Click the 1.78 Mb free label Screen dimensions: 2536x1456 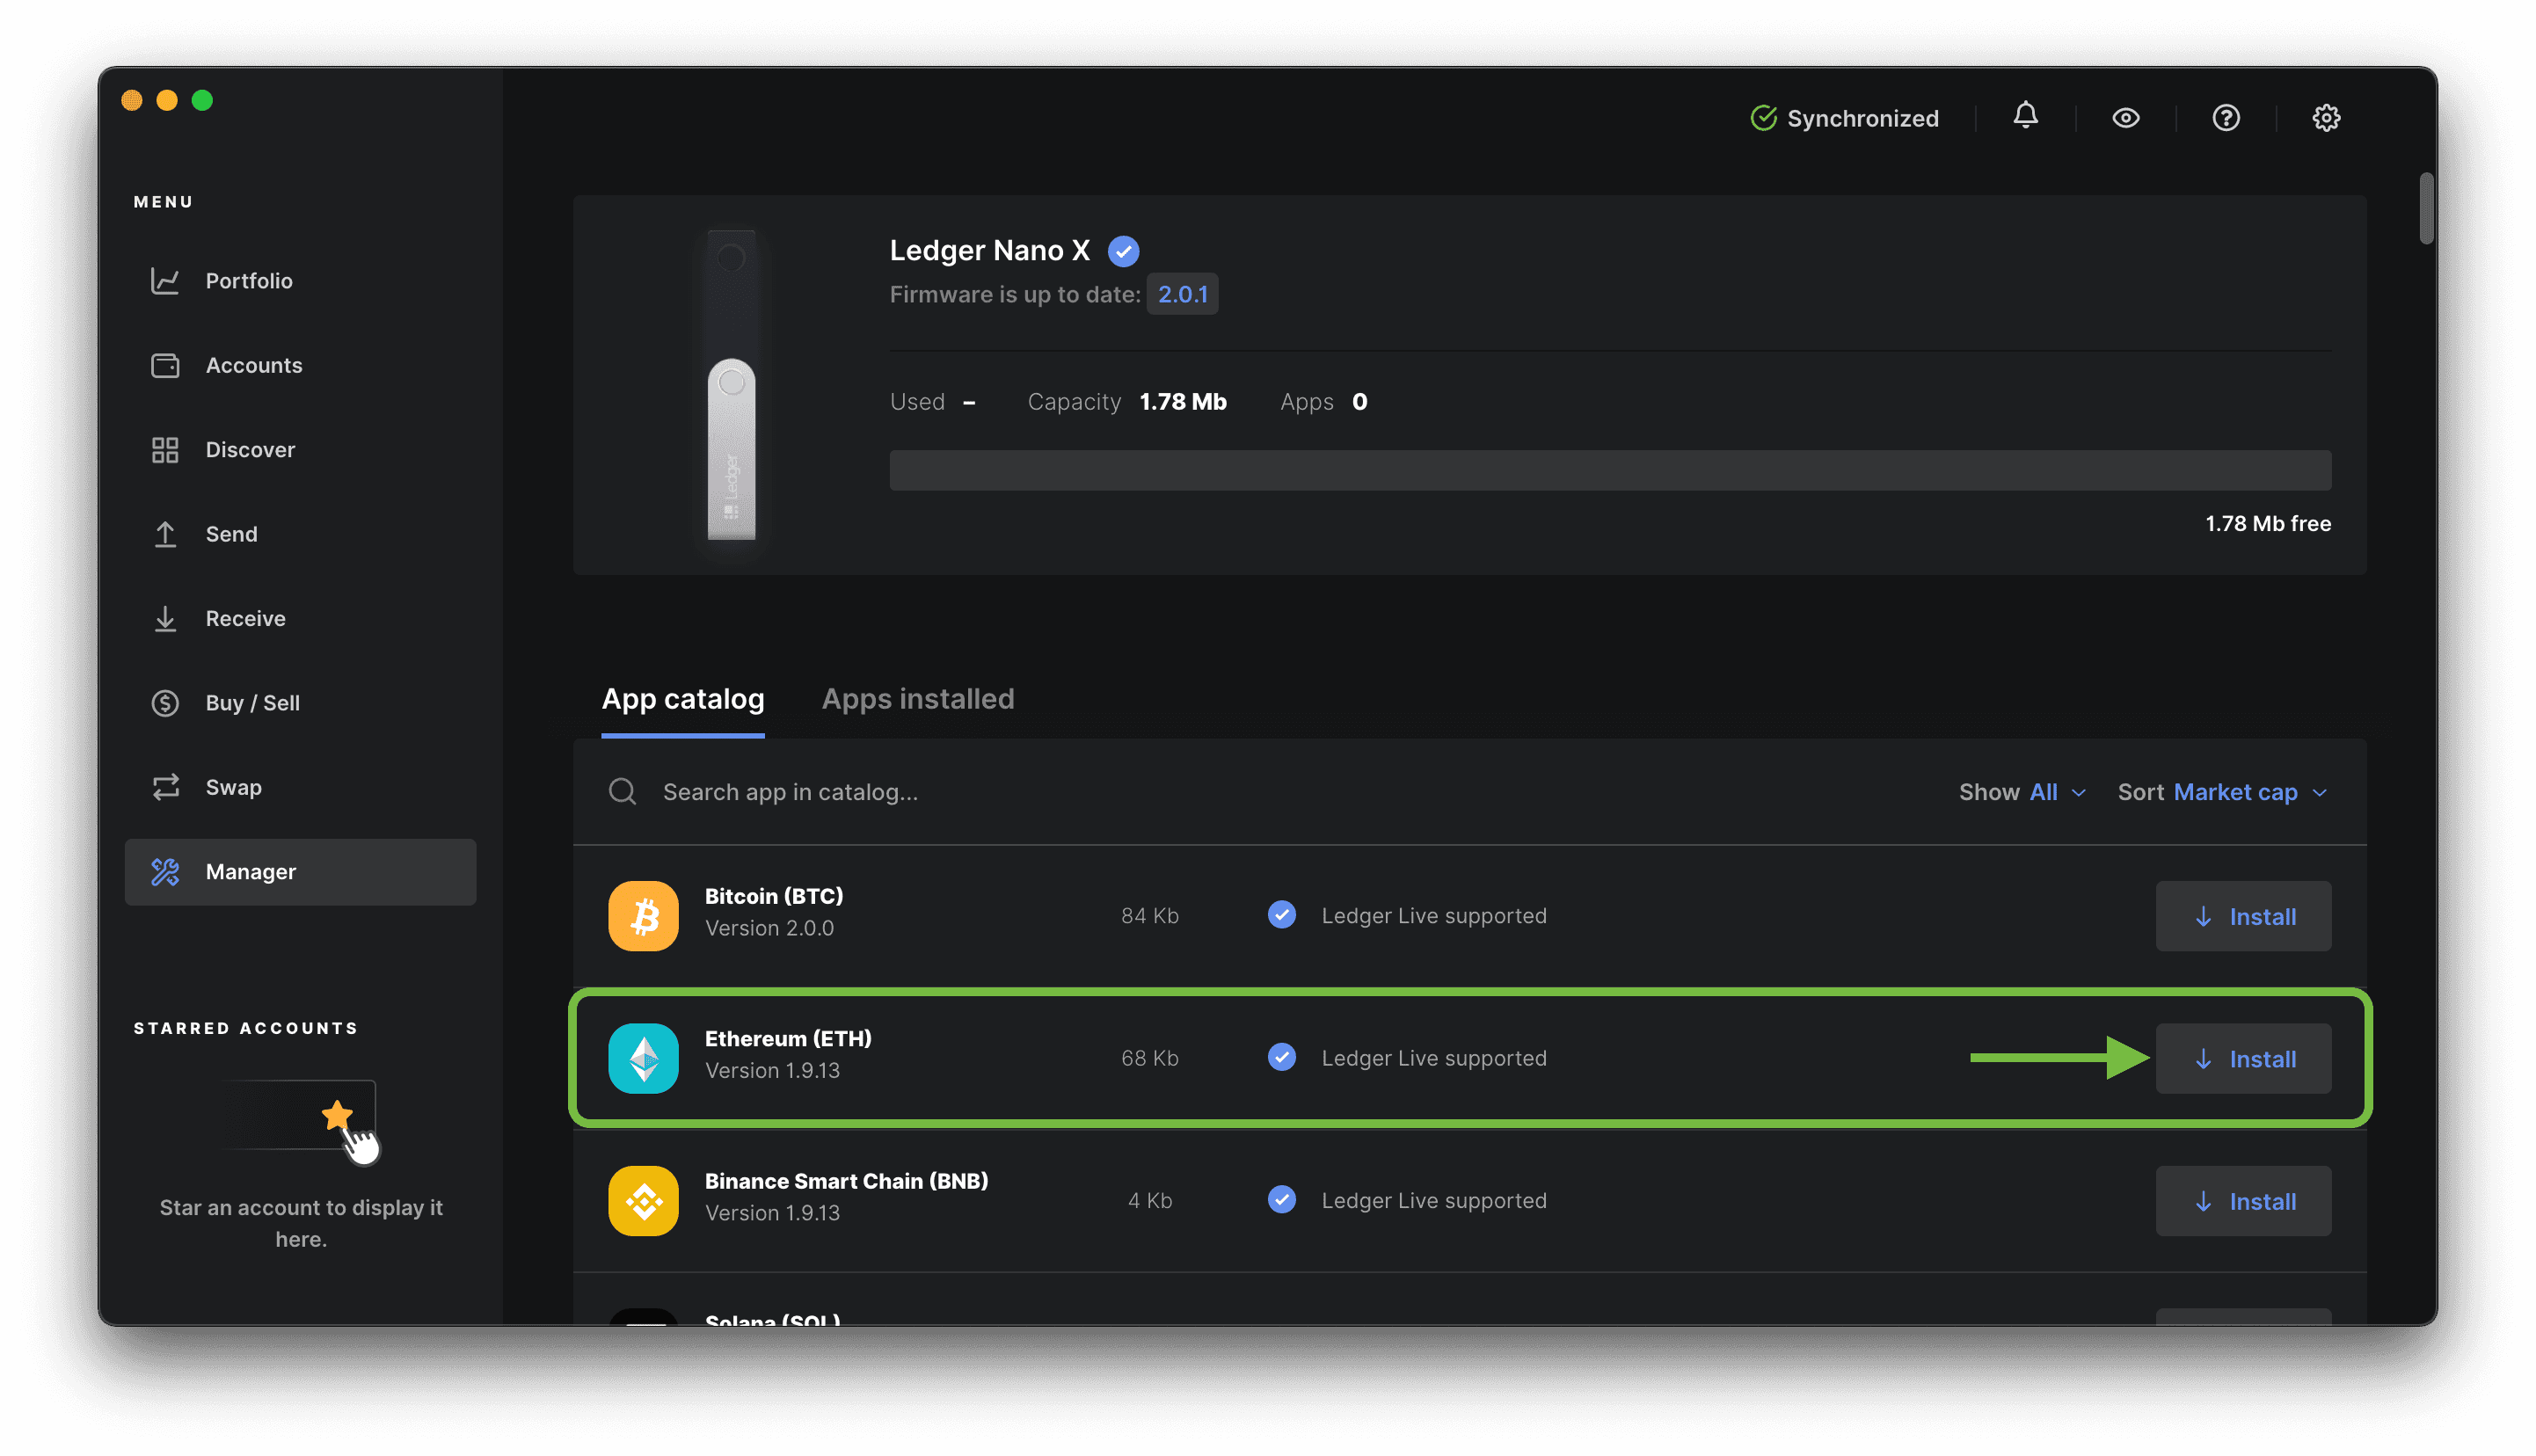click(x=2267, y=524)
